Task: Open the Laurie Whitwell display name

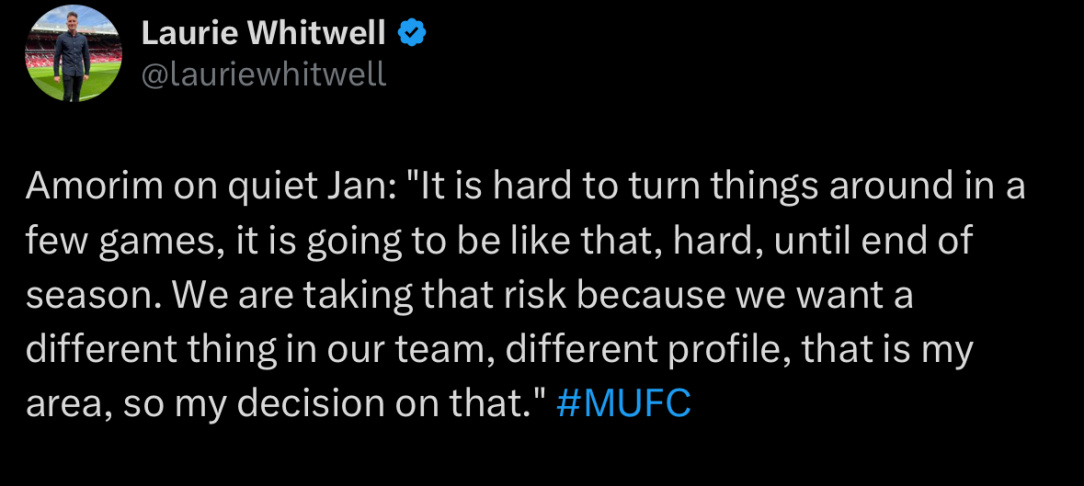Action: pos(263,32)
